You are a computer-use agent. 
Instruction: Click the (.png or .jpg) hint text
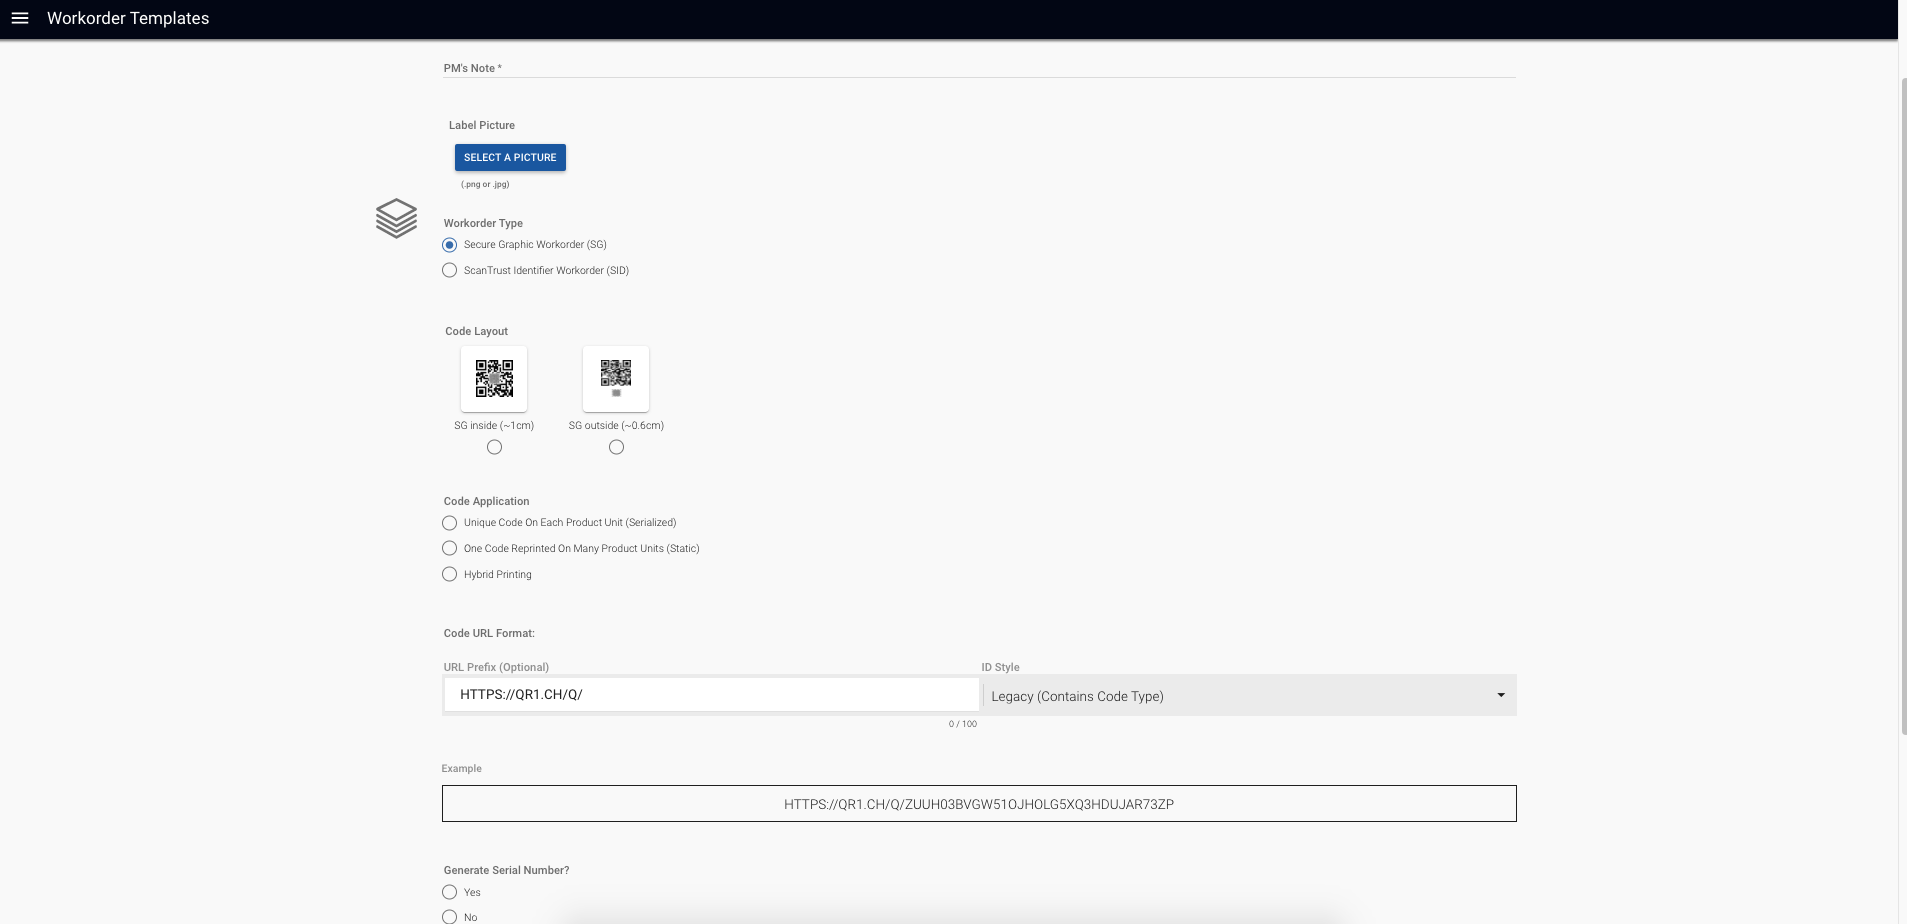pos(485,185)
